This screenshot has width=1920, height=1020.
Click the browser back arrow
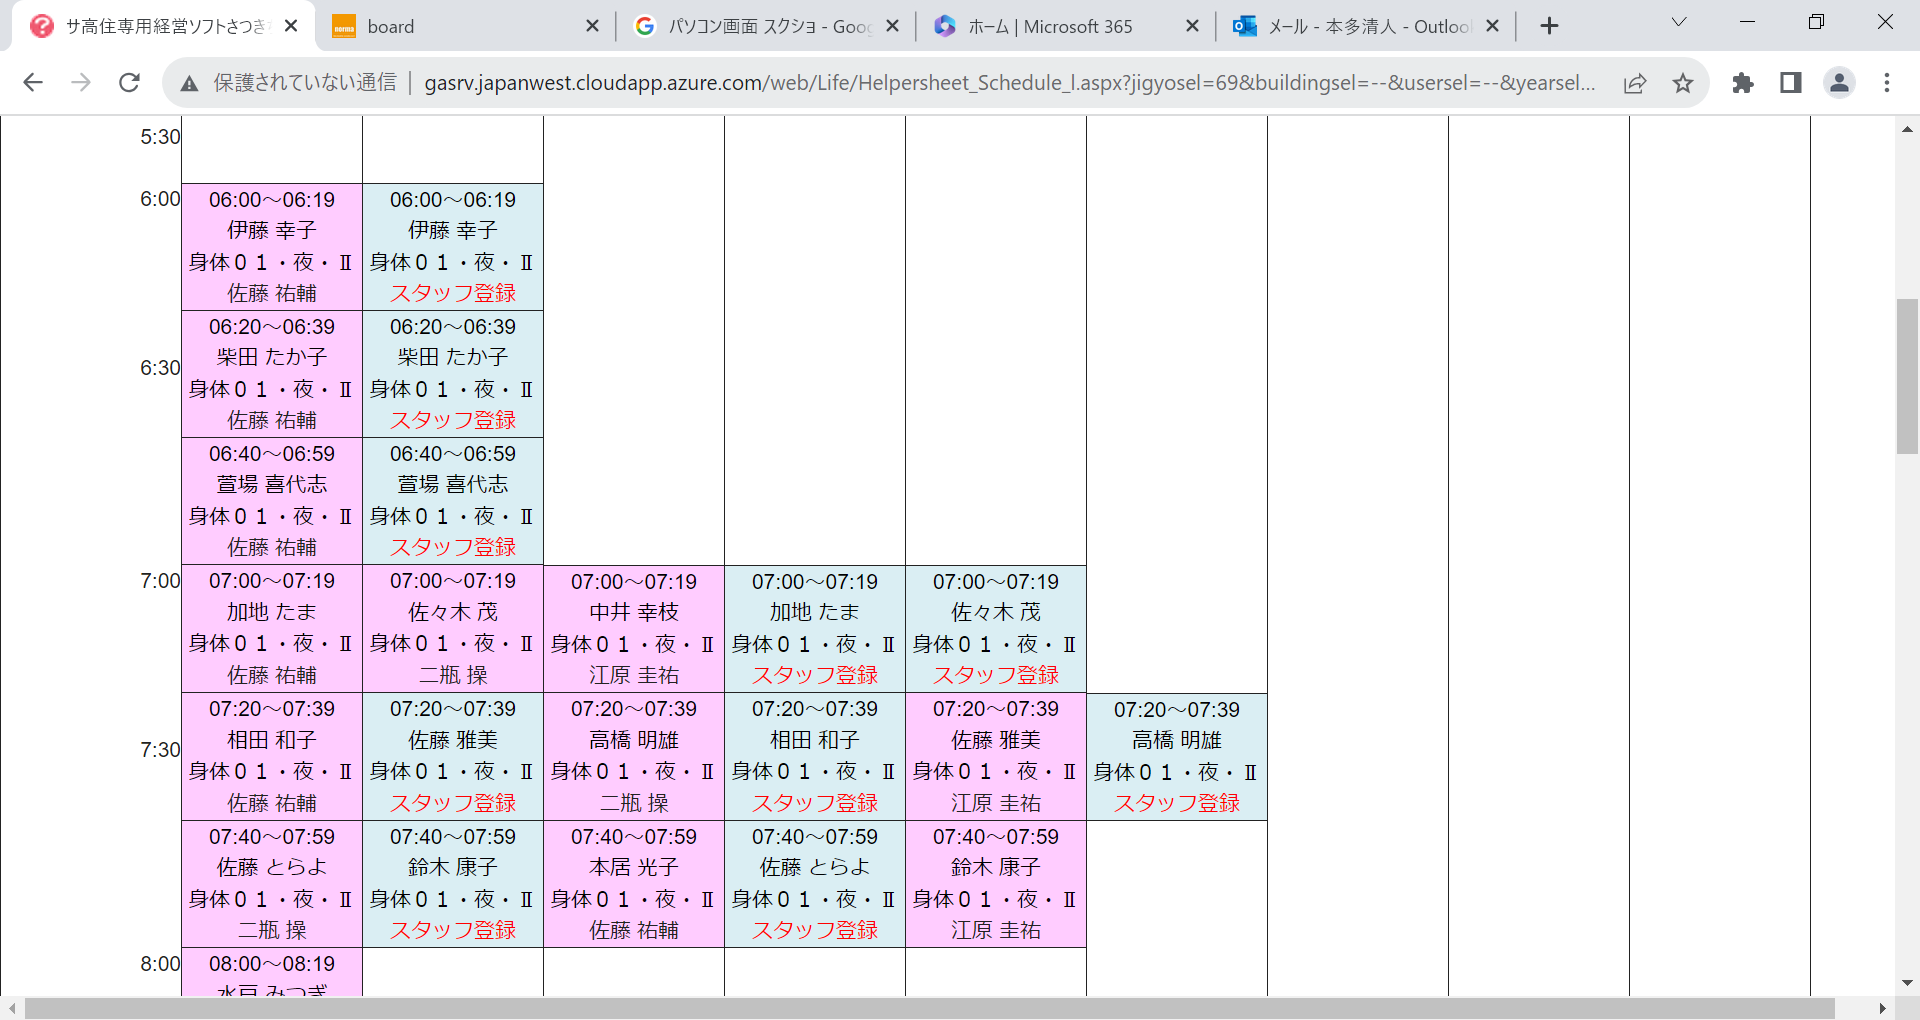point(33,83)
